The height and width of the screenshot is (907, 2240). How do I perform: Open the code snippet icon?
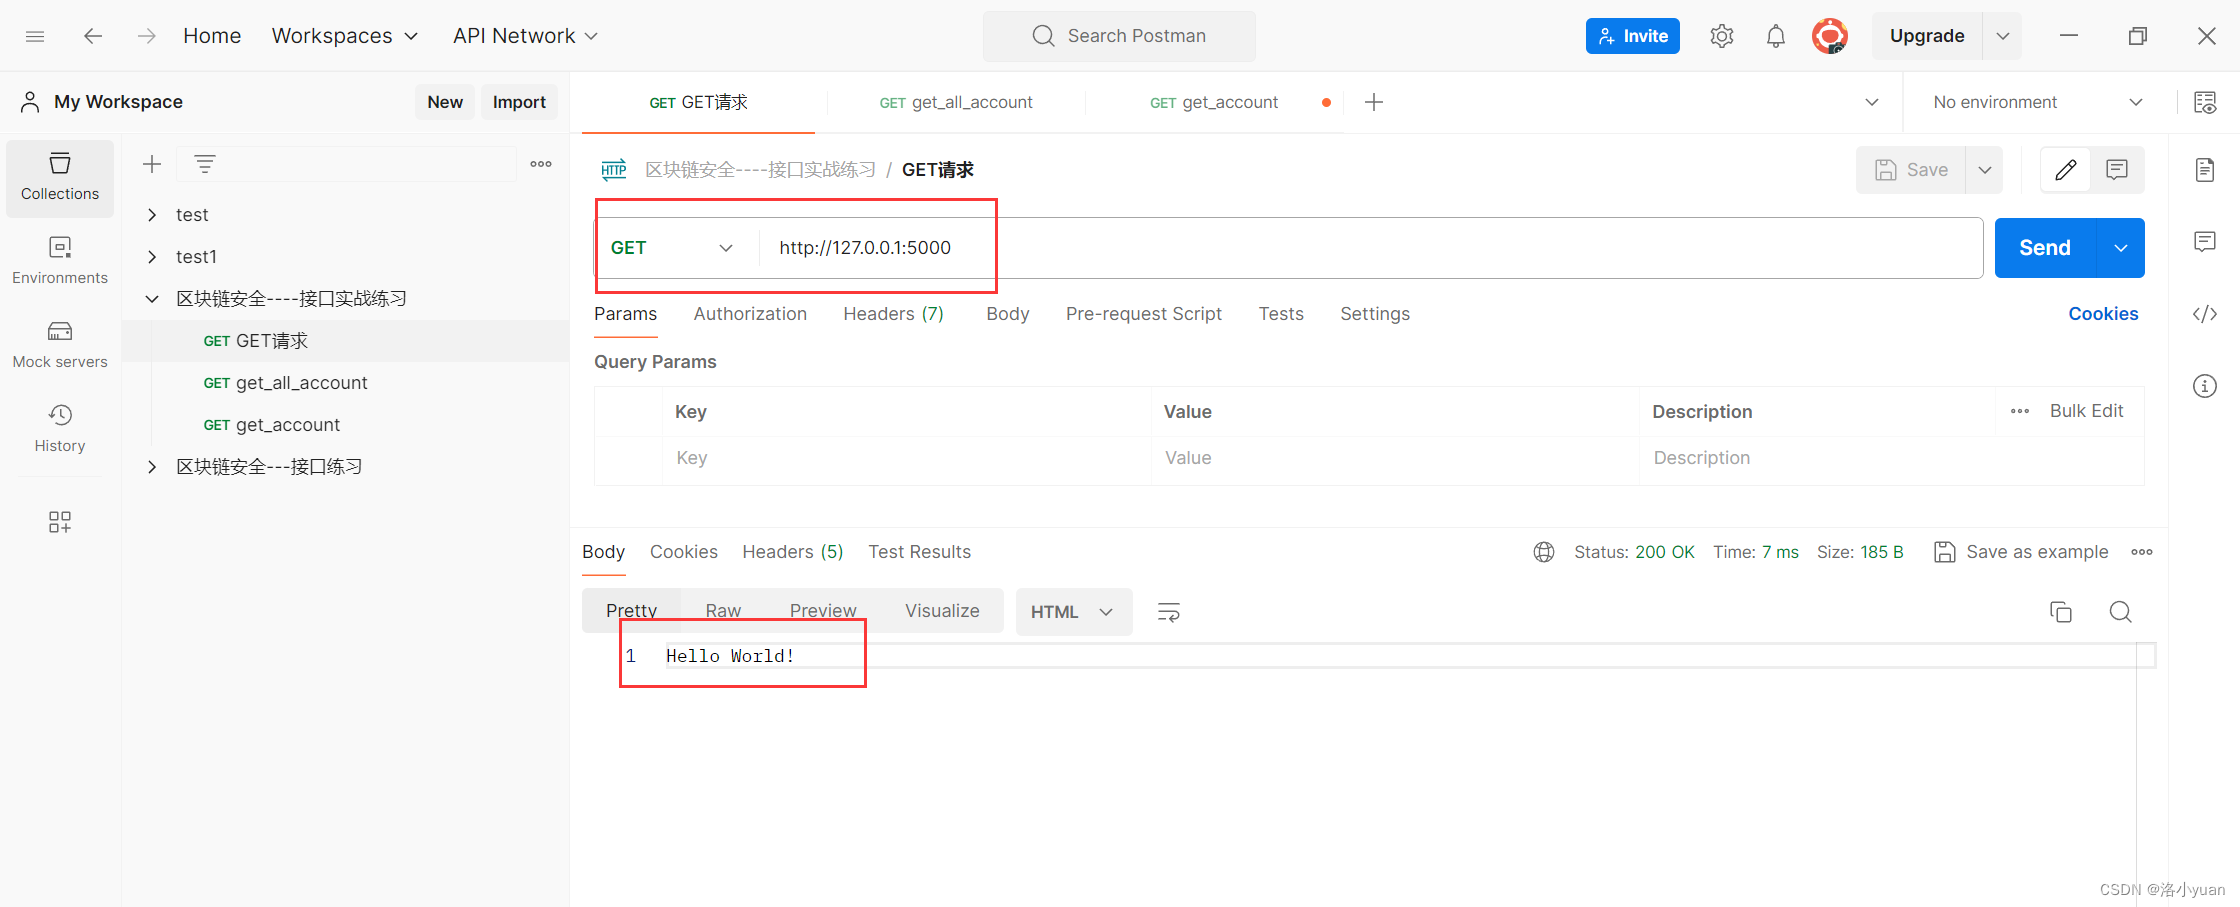click(2205, 314)
